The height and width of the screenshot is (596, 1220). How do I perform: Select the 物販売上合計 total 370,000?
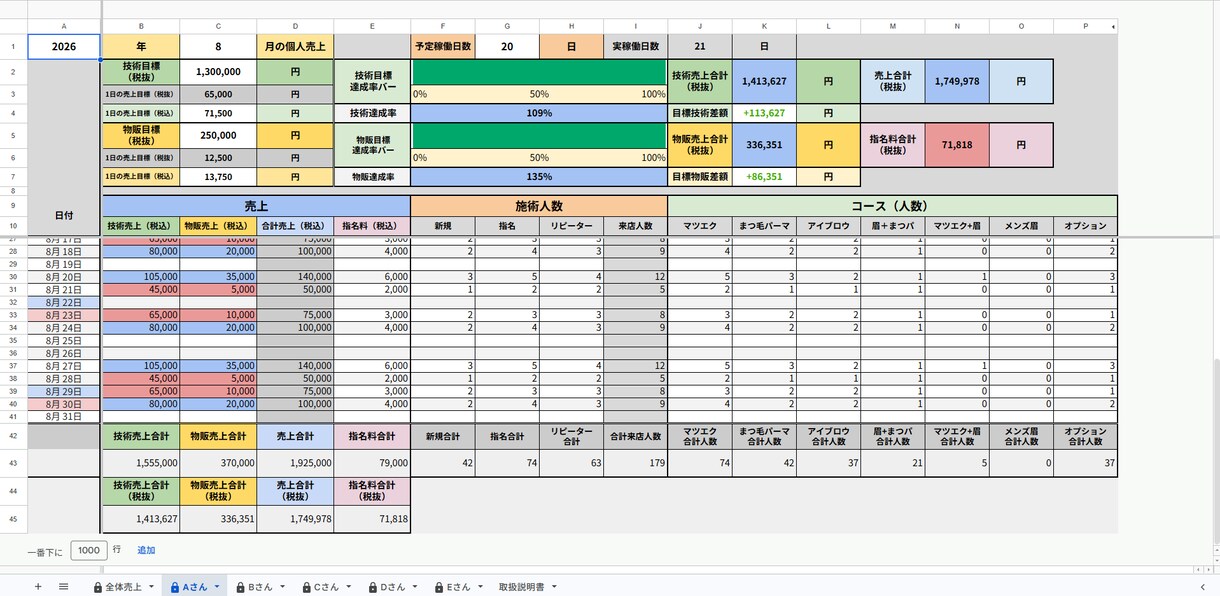(218, 463)
